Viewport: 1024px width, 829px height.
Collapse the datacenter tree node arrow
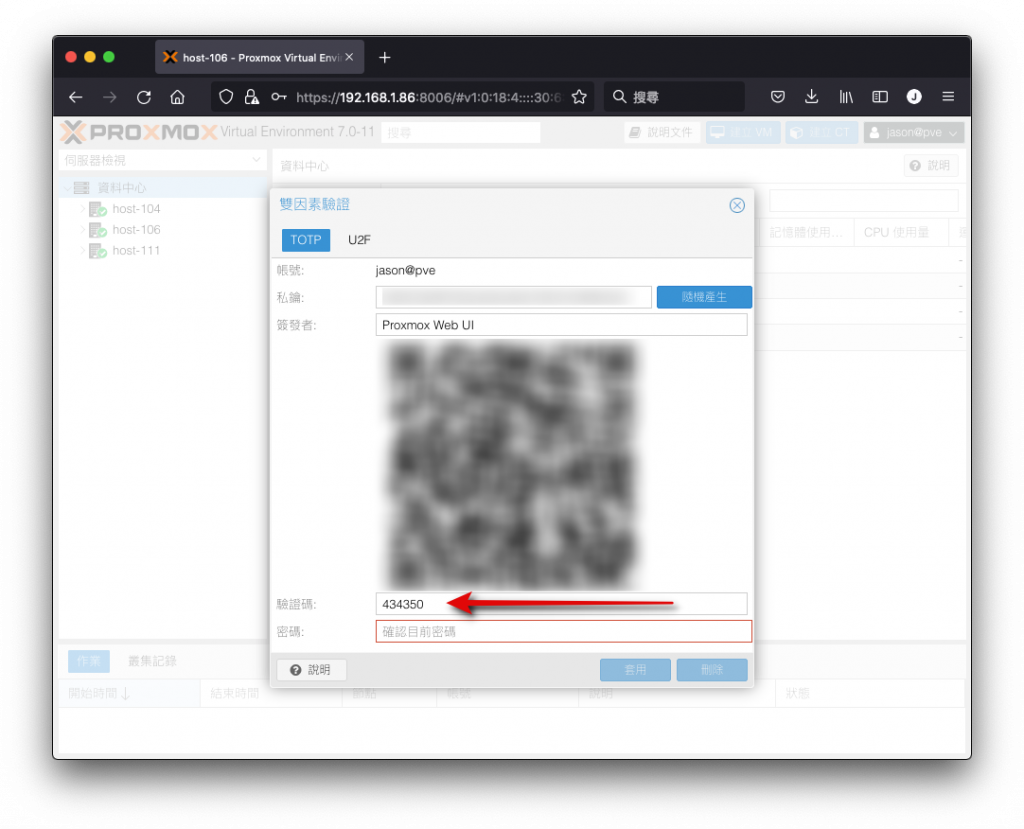(67, 188)
